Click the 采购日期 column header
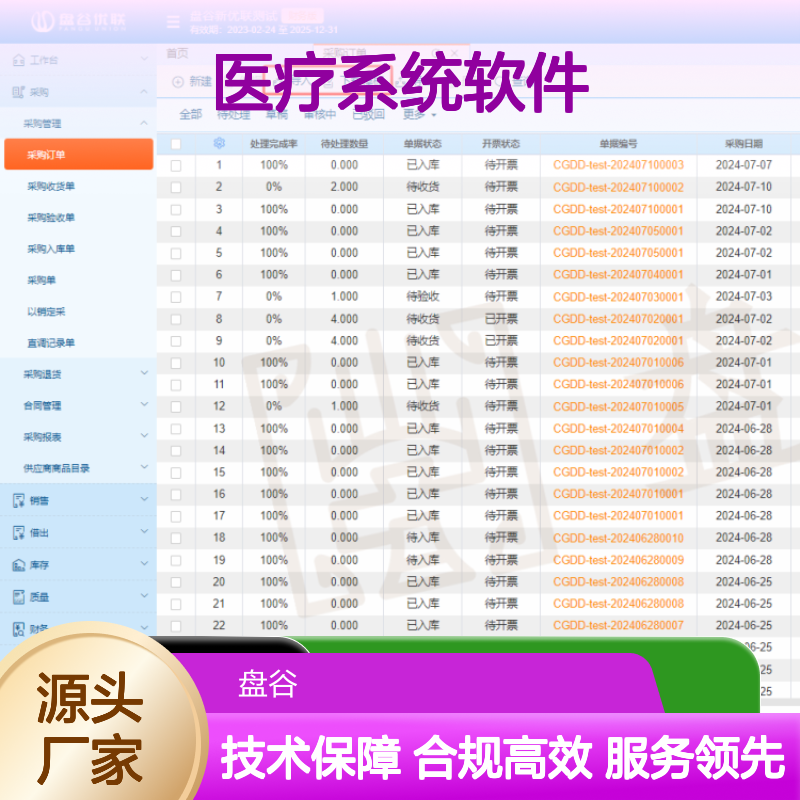The width and height of the screenshot is (800, 800). click(x=743, y=144)
